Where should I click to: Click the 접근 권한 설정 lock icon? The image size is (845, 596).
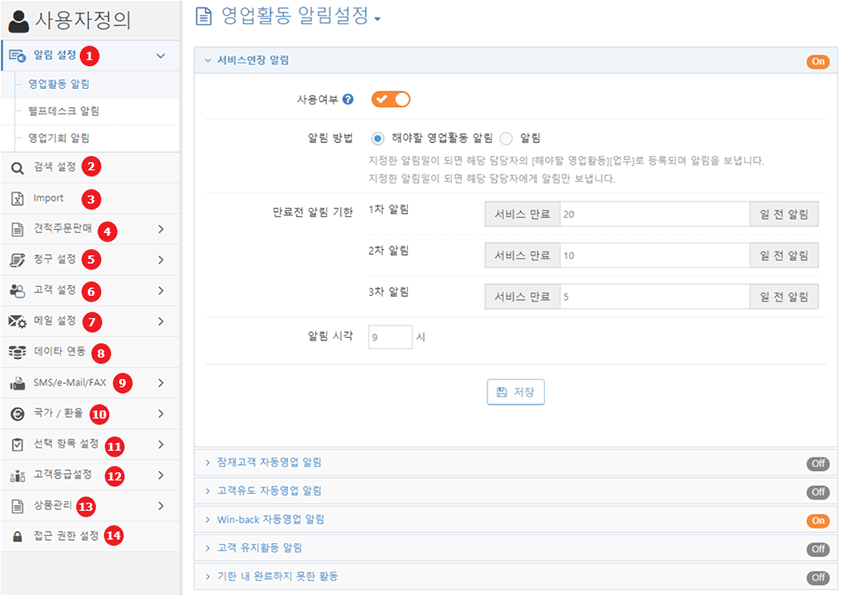[17, 537]
